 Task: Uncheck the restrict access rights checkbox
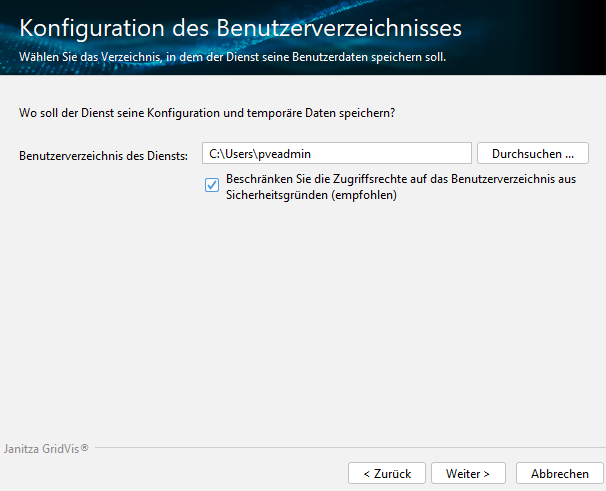pyautogui.click(x=212, y=185)
